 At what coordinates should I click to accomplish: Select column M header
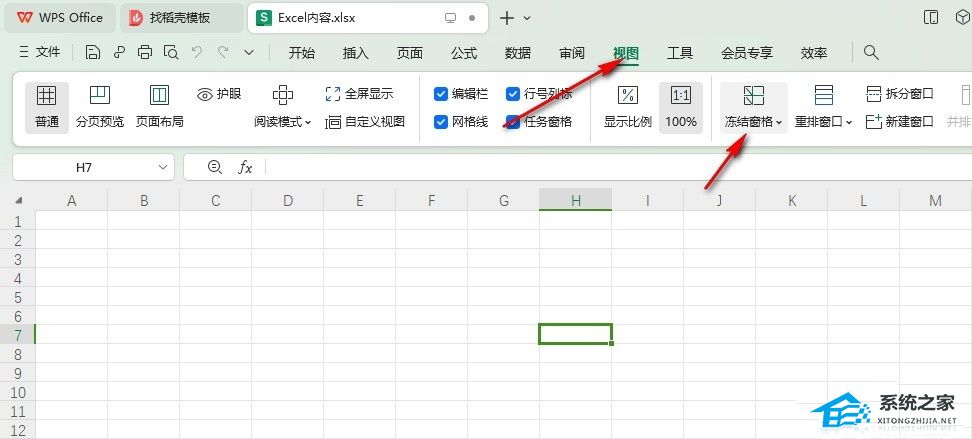pyautogui.click(x=935, y=200)
